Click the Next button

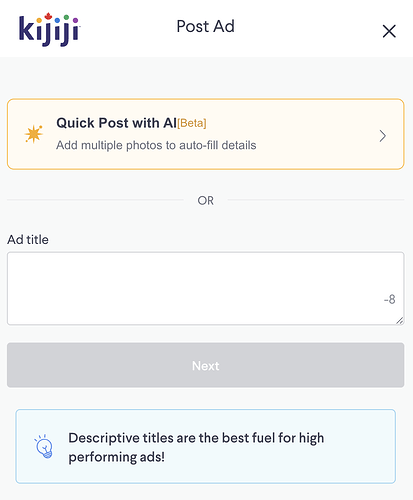coord(206,365)
